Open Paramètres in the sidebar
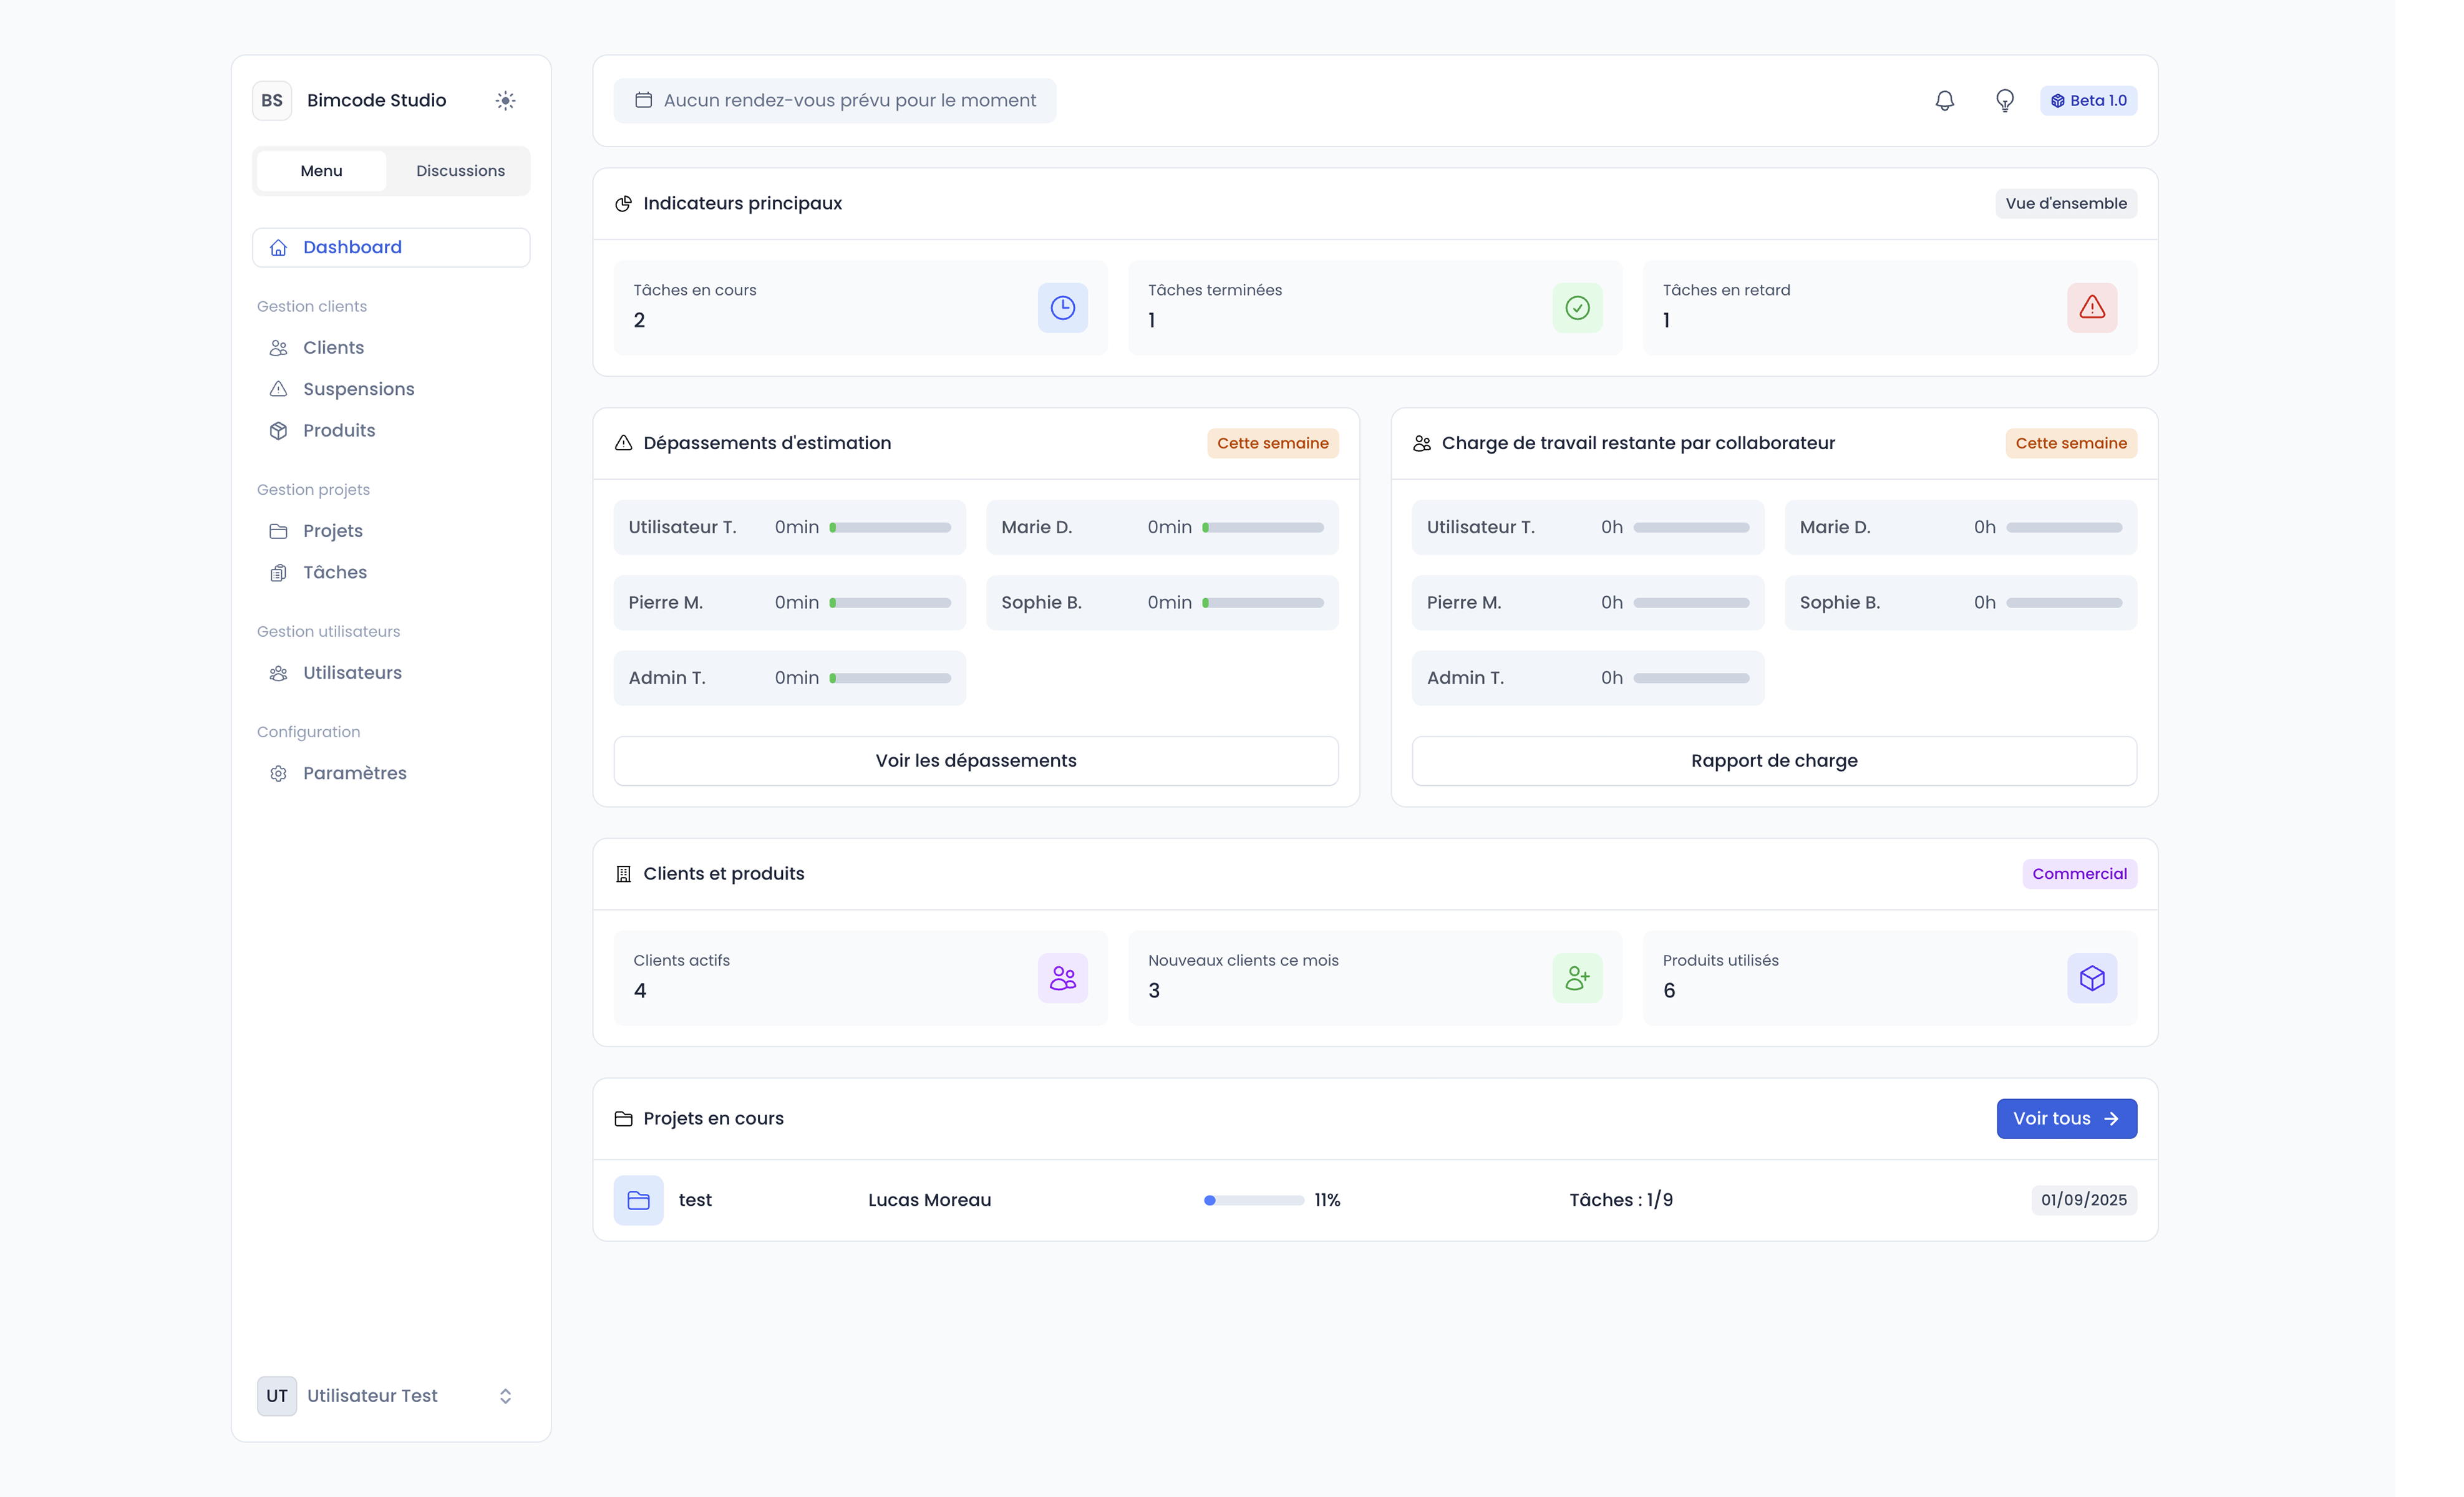Viewport: 2464px width, 1497px height. [391, 774]
